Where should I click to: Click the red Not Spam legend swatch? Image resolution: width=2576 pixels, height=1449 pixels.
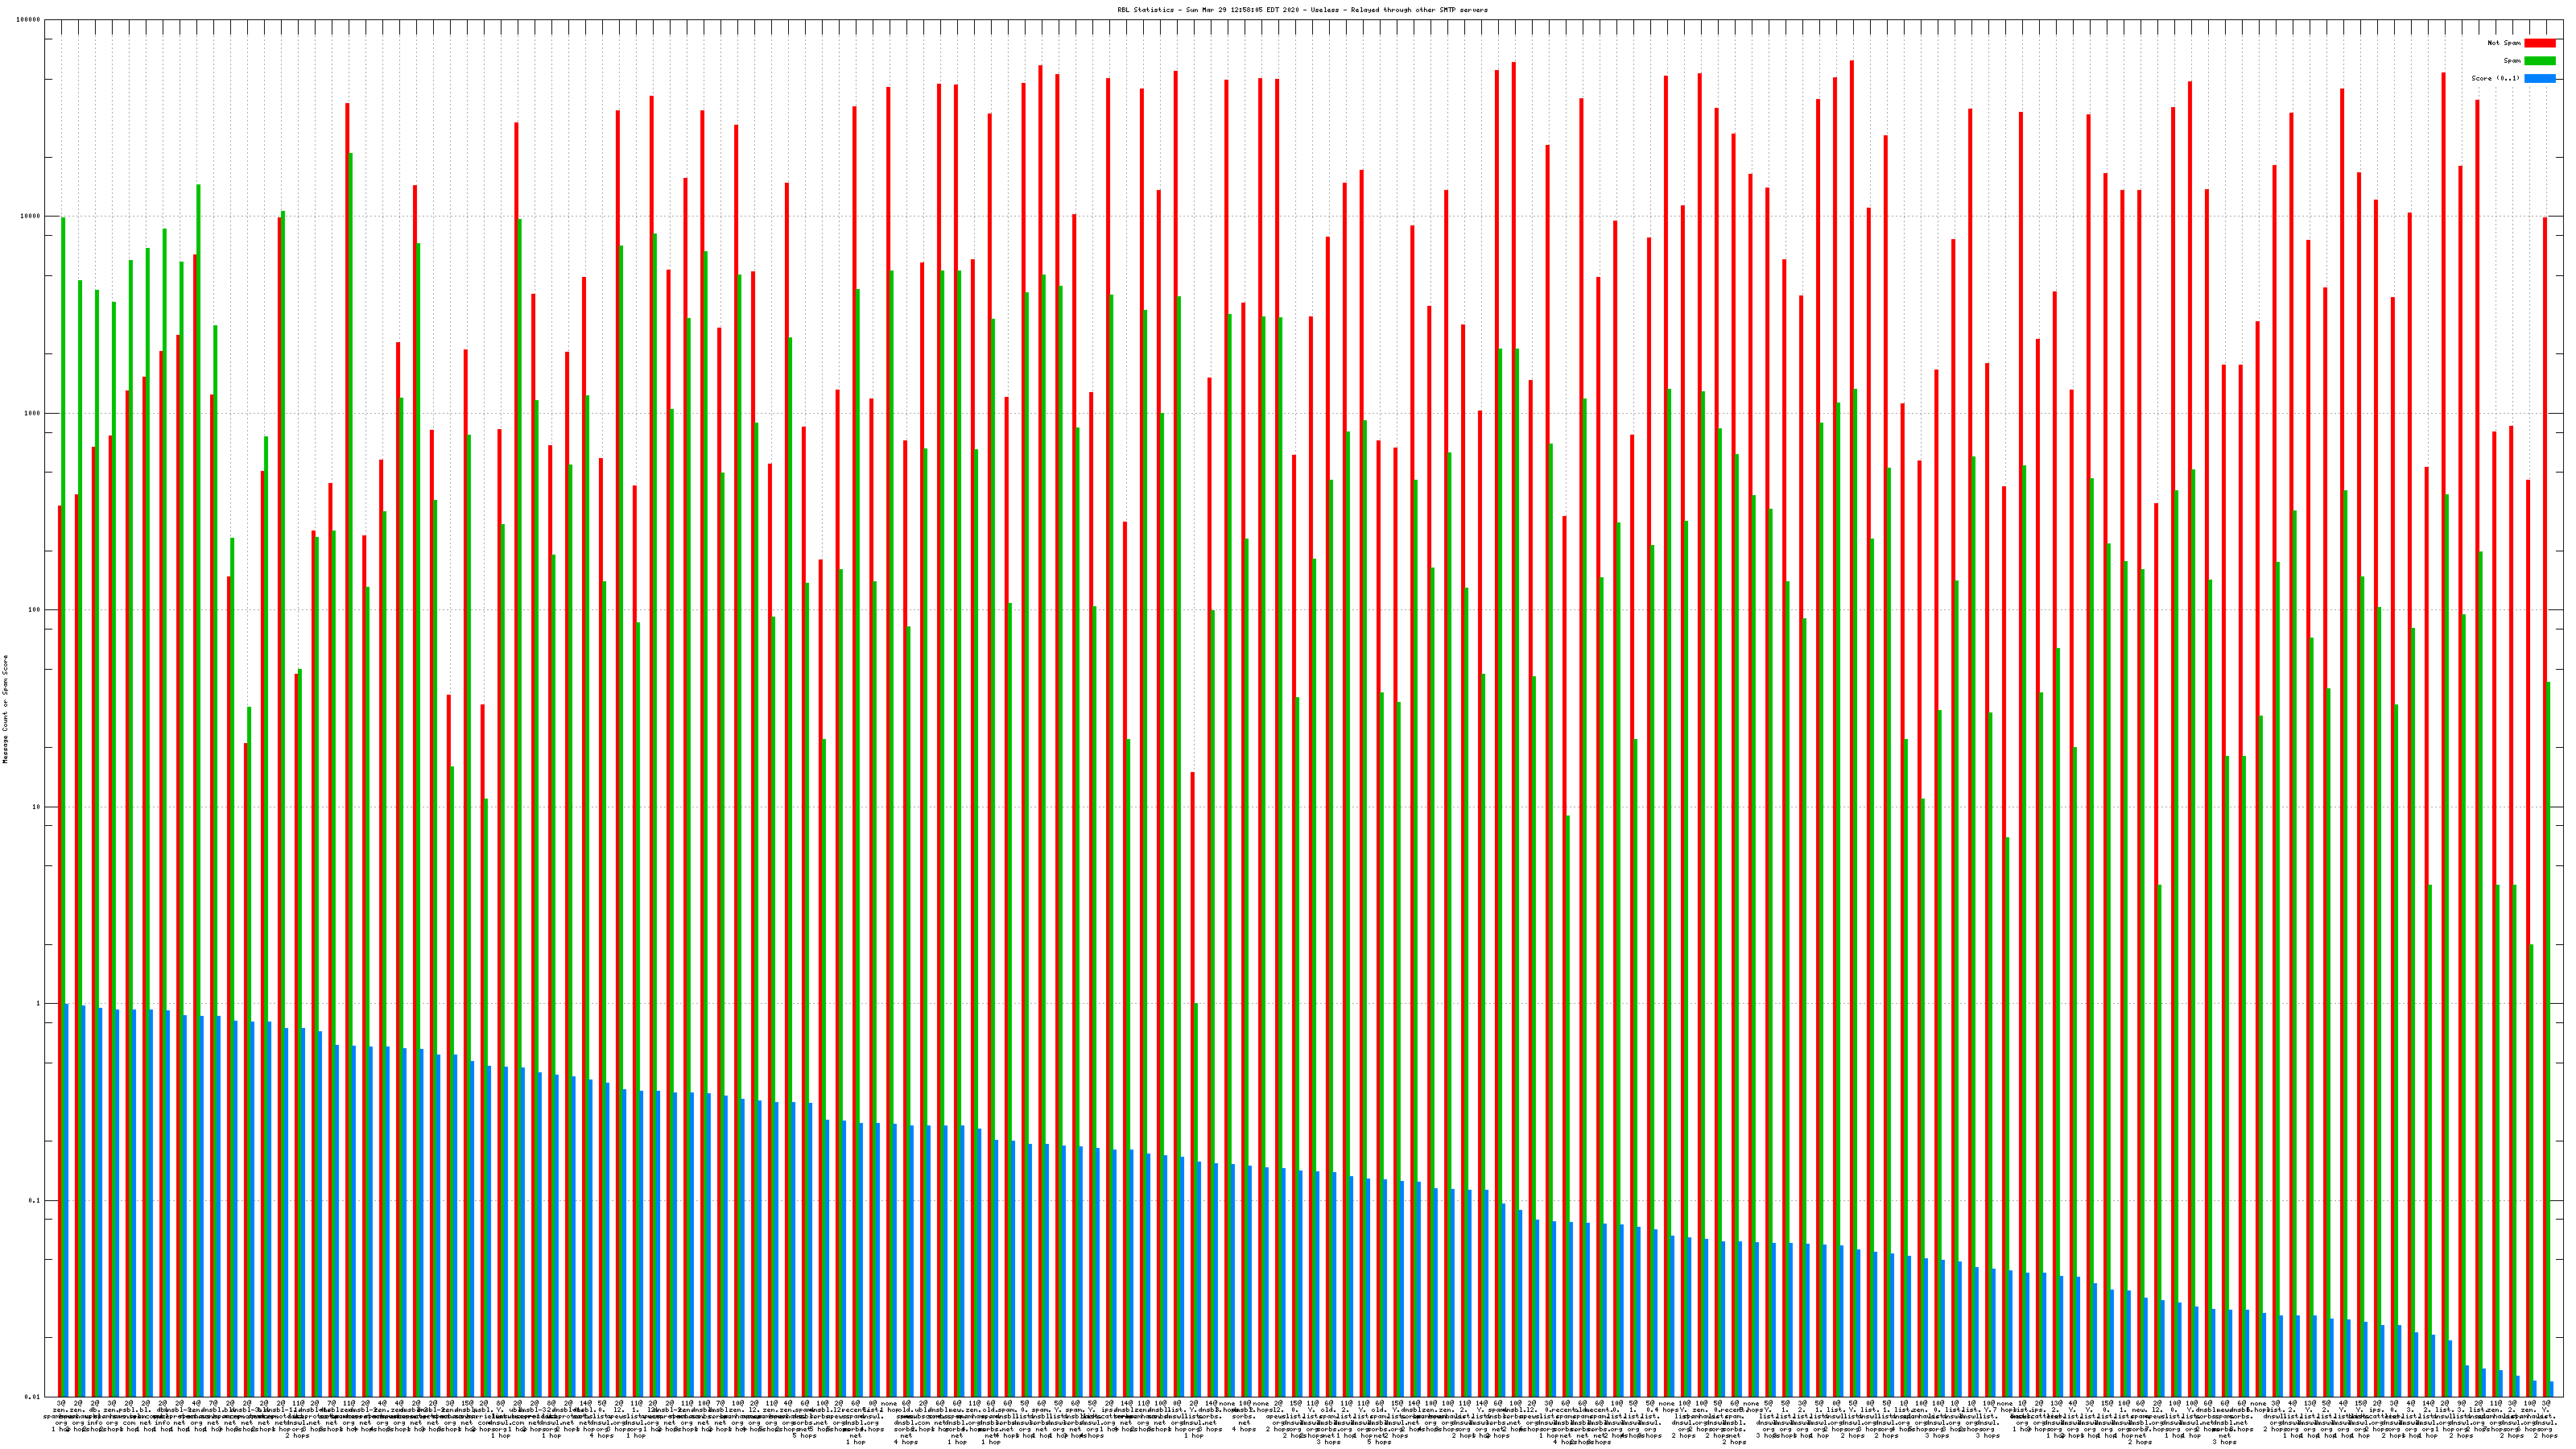[x=2540, y=43]
